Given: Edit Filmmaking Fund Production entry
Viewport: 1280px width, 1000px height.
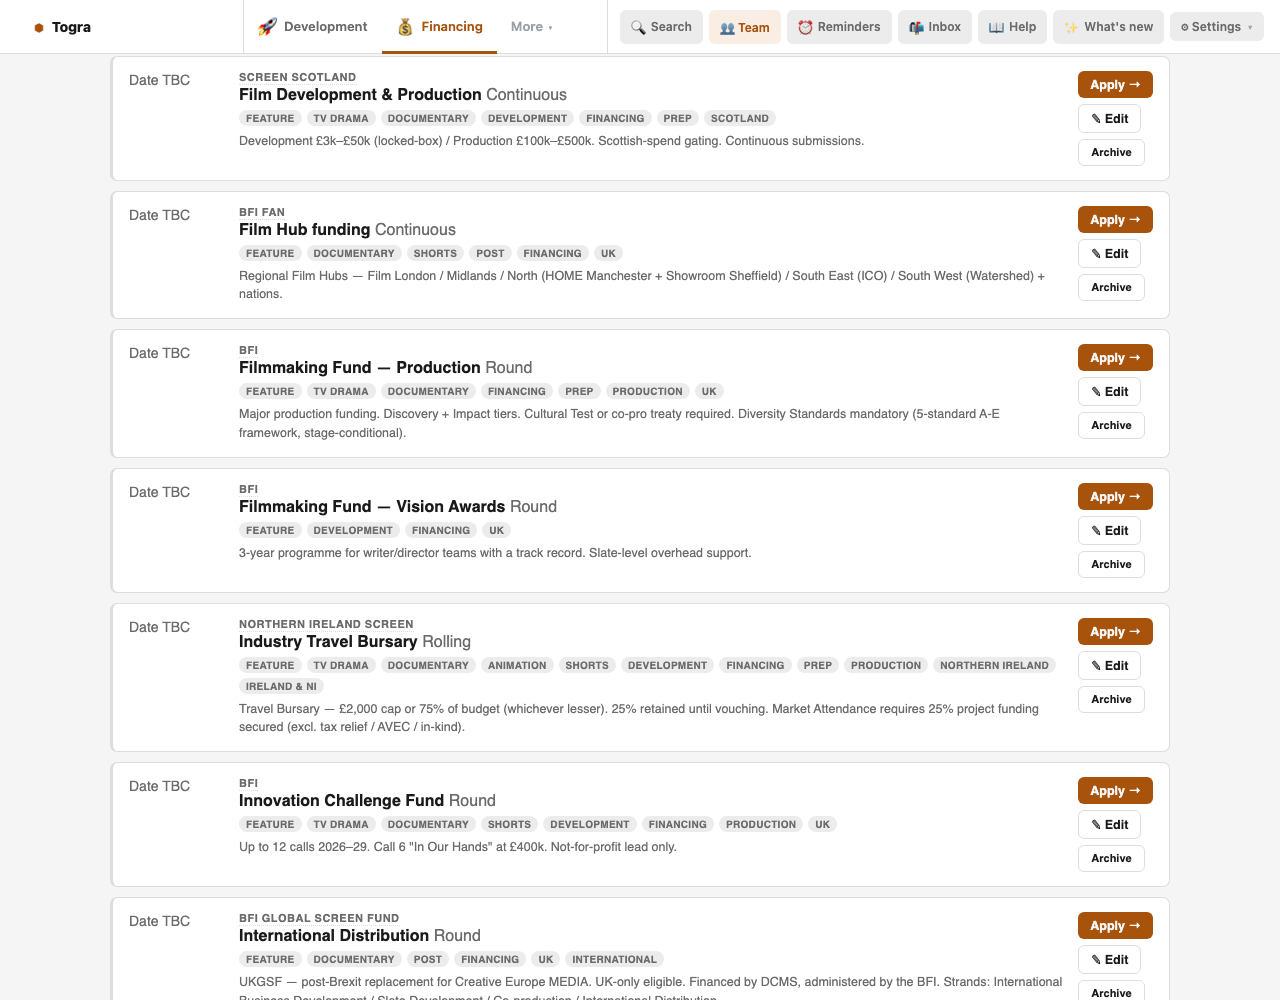Looking at the screenshot, I should coord(1110,392).
